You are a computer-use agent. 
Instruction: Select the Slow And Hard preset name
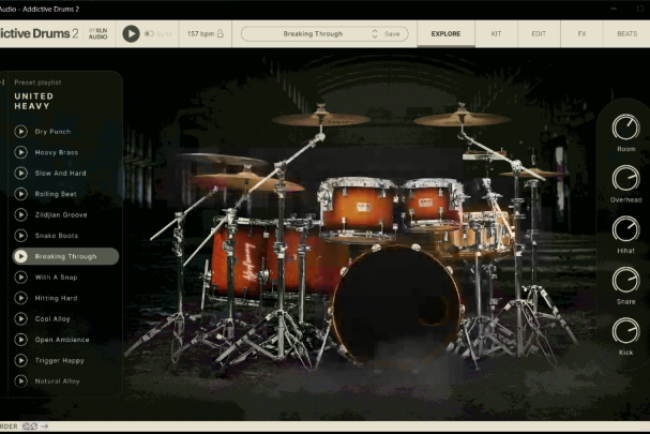[x=61, y=173]
